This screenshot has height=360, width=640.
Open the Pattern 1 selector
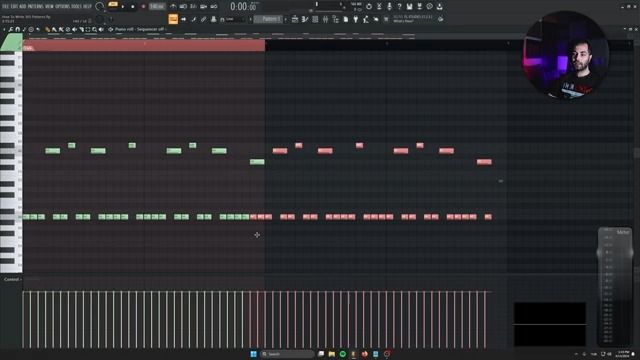269,19
